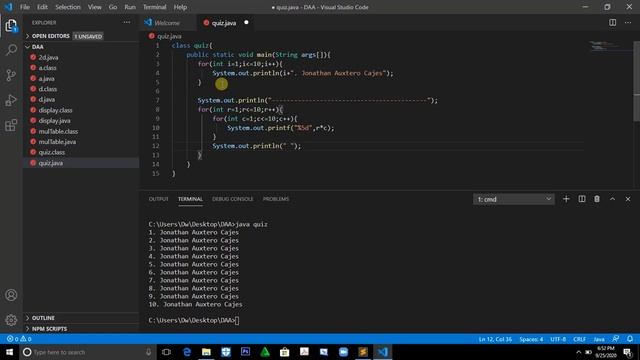Click the taskbar clock showing 6:52 PM
640x360 pixels.
click(605, 352)
